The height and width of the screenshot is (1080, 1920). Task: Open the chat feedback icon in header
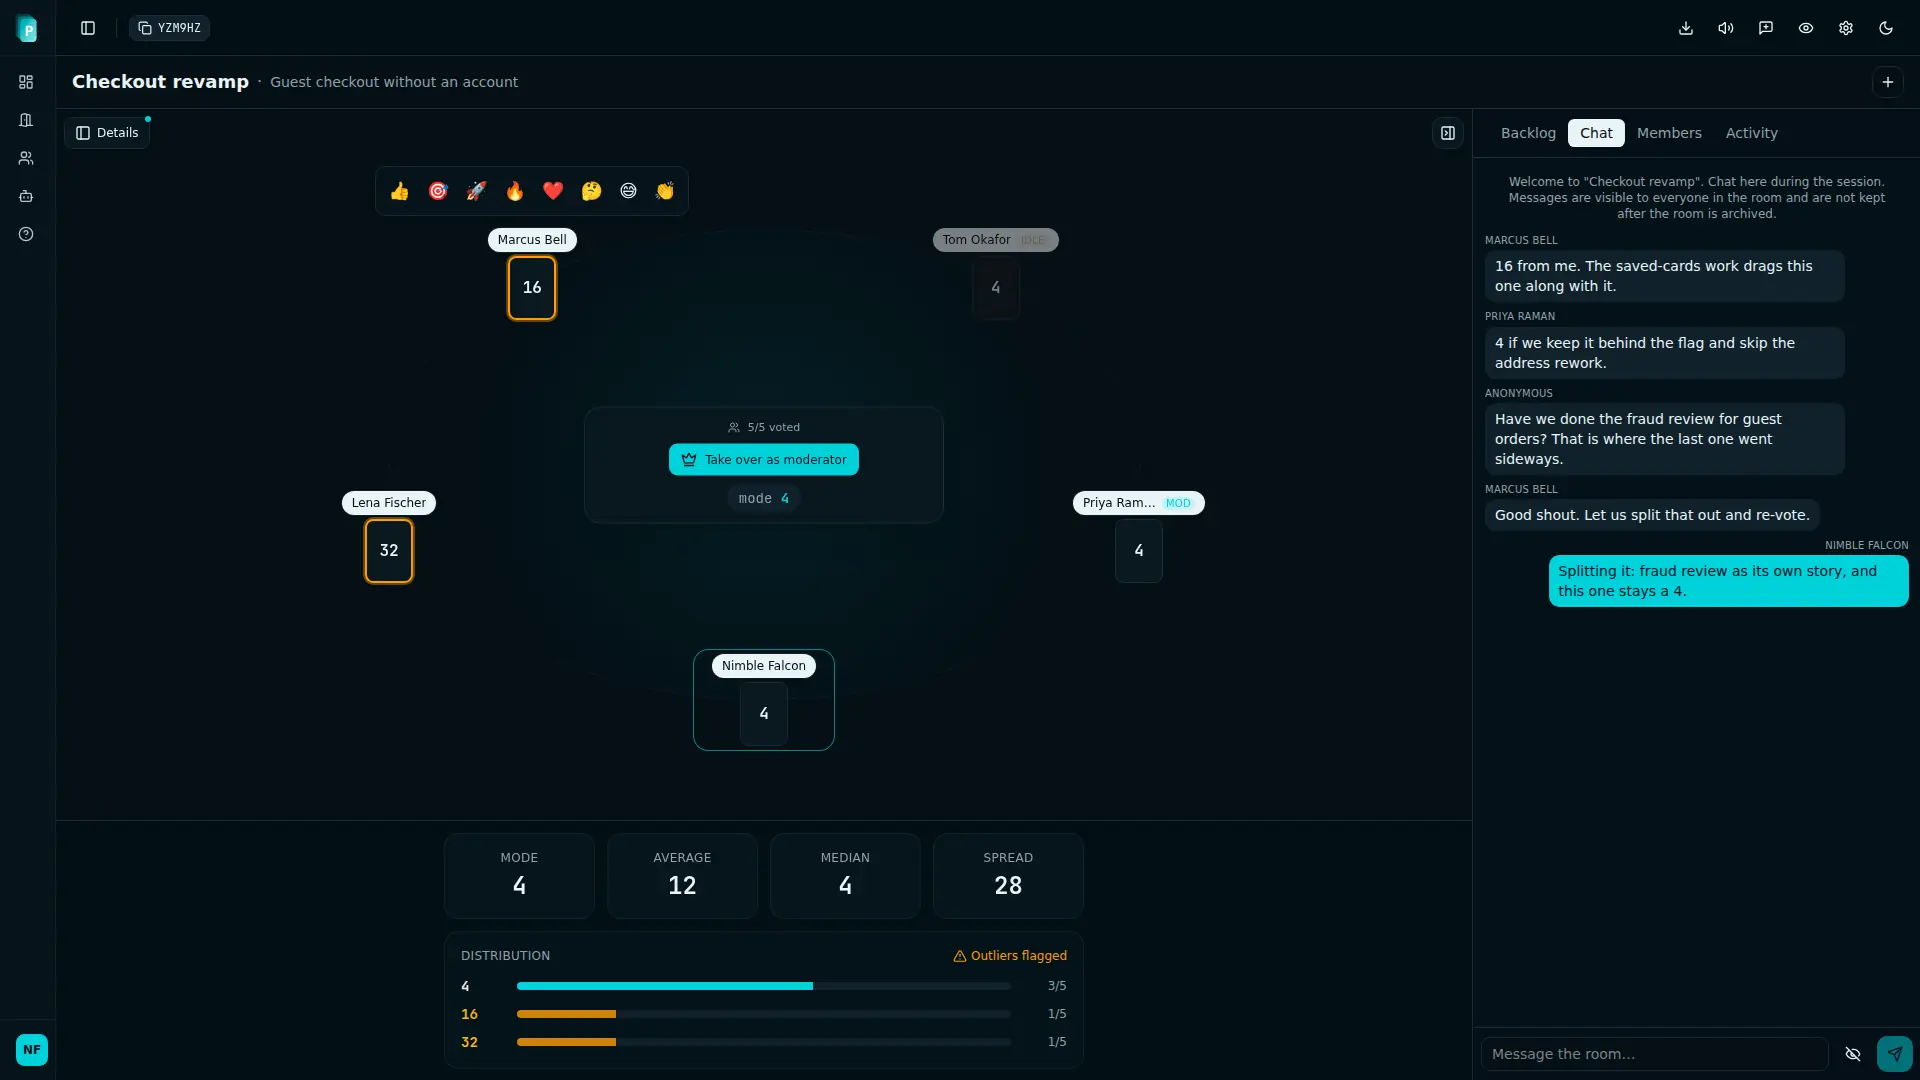pyautogui.click(x=1766, y=28)
